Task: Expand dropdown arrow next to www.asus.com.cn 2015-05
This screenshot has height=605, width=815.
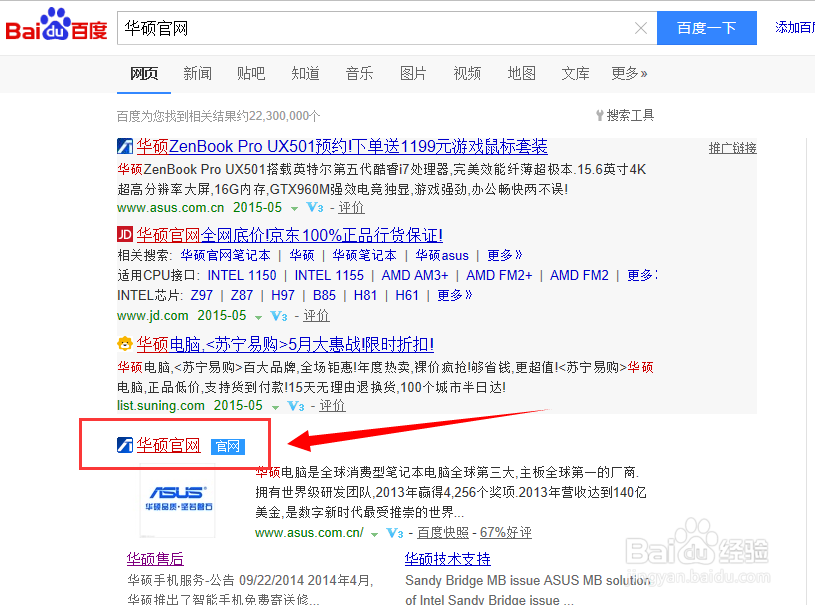Action: [294, 208]
